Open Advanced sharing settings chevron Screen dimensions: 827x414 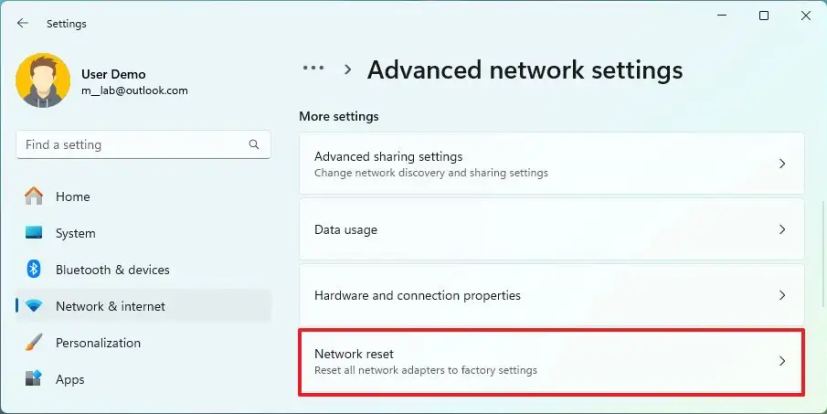pyautogui.click(x=783, y=164)
